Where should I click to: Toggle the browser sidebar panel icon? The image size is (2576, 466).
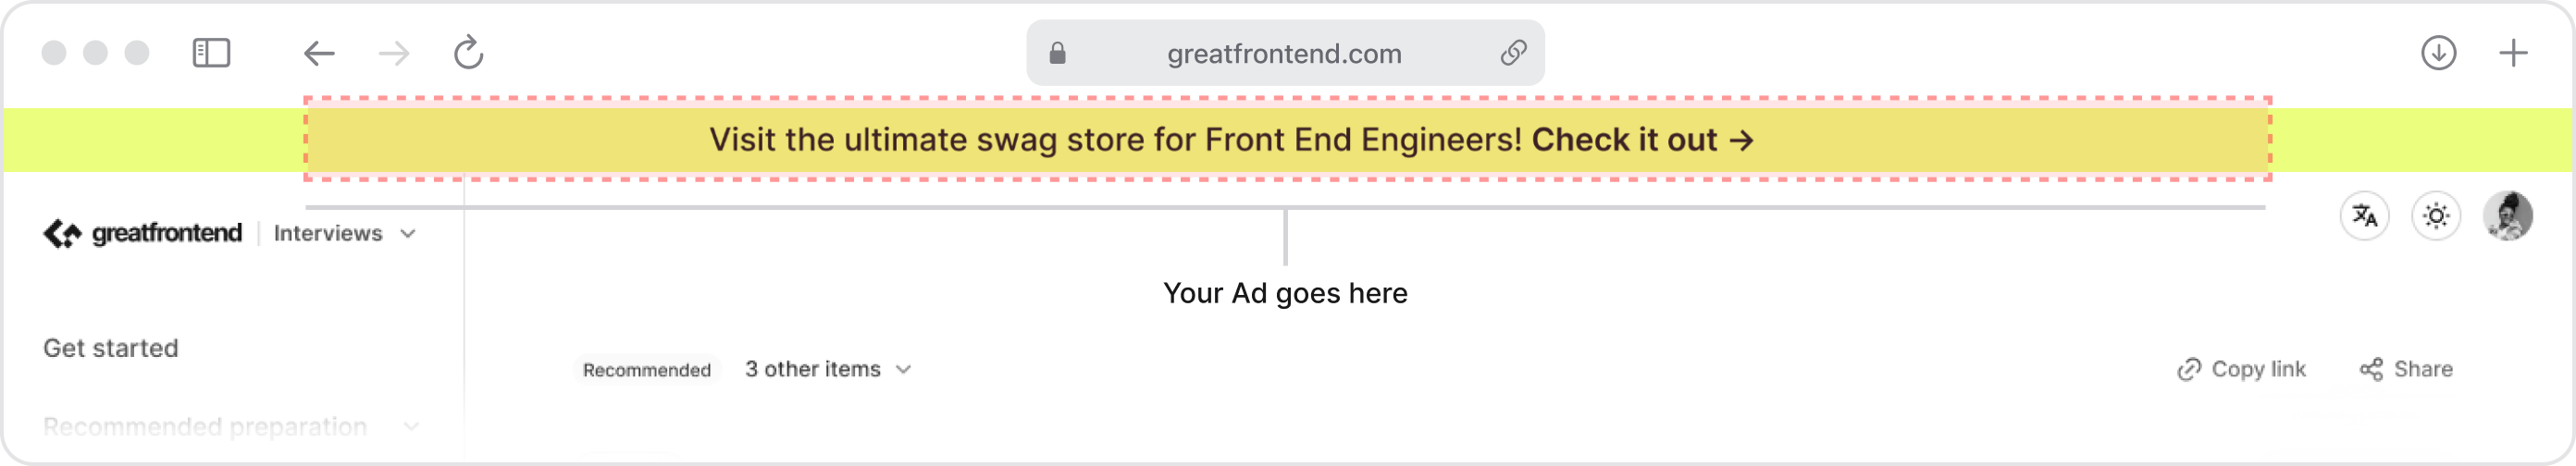click(x=211, y=53)
